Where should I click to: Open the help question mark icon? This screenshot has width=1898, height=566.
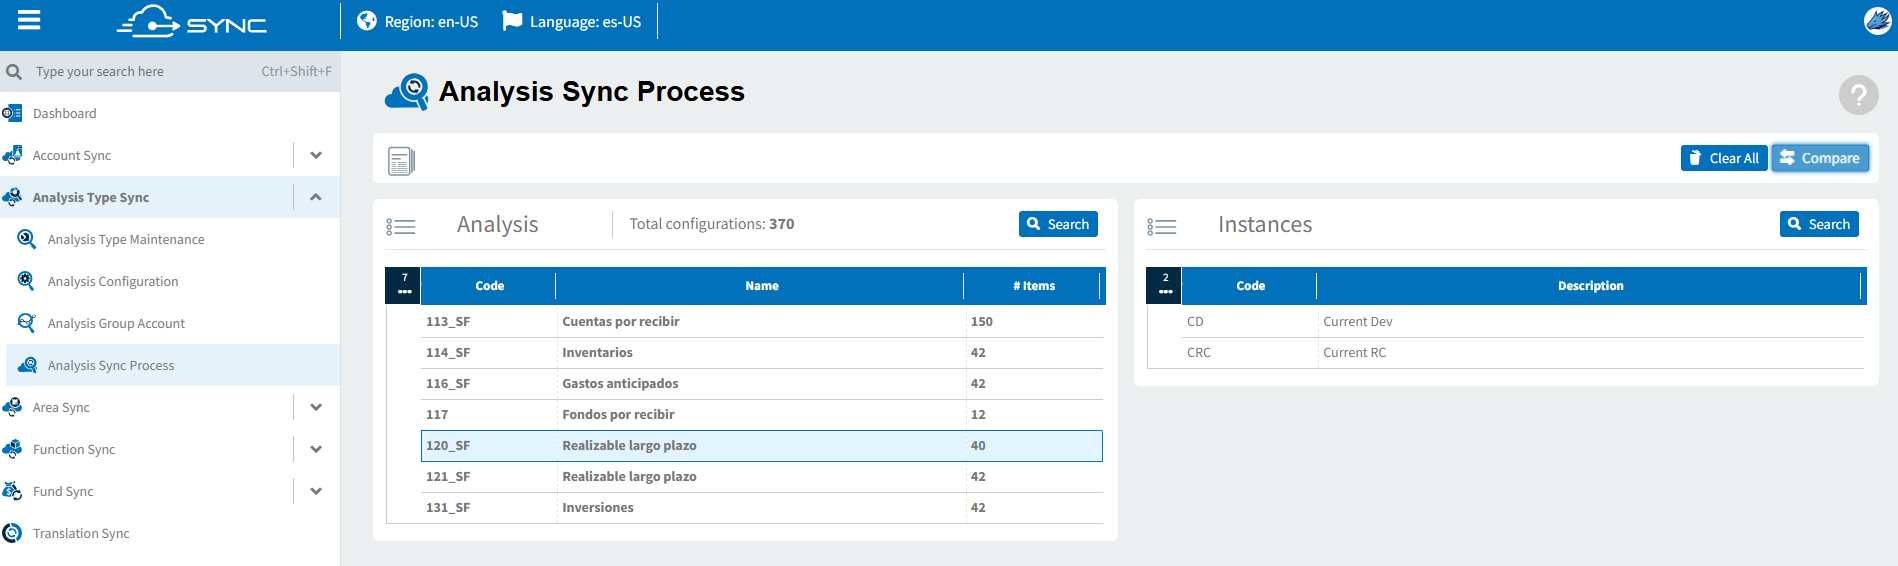click(1858, 95)
